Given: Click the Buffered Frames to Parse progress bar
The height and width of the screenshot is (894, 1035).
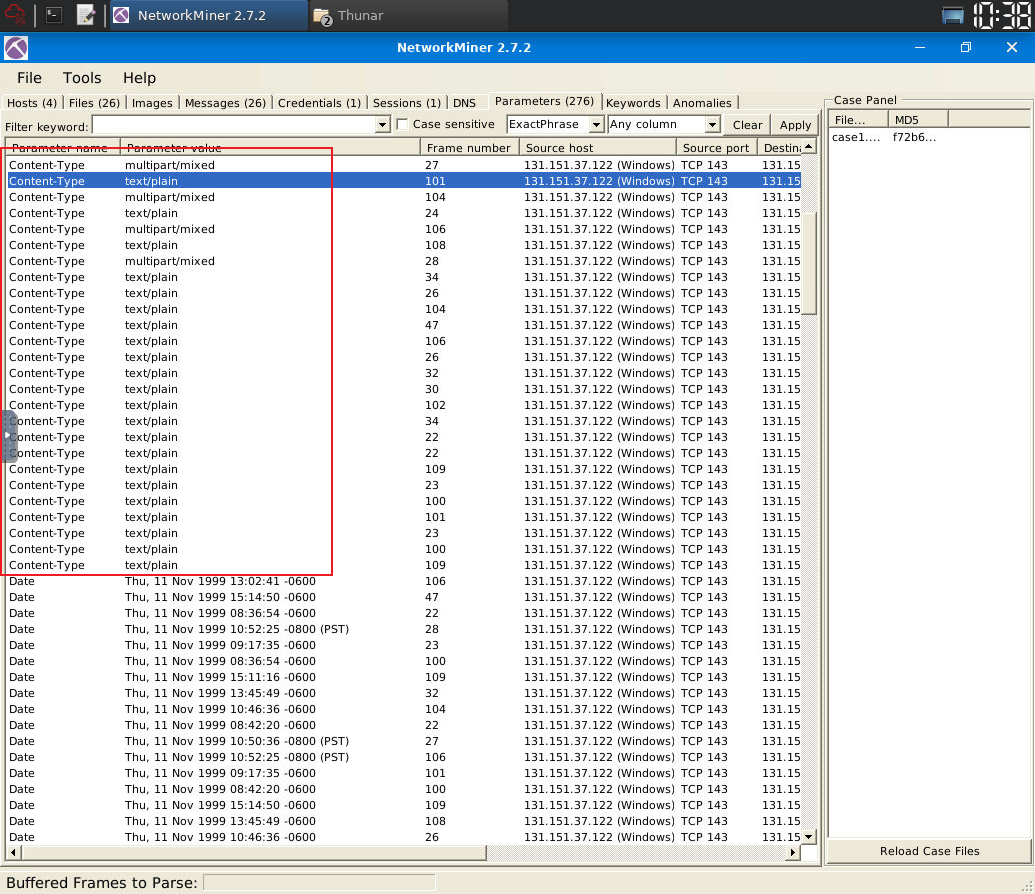Looking at the screenshot, I should pyautogui.click(x=319, y=883).
